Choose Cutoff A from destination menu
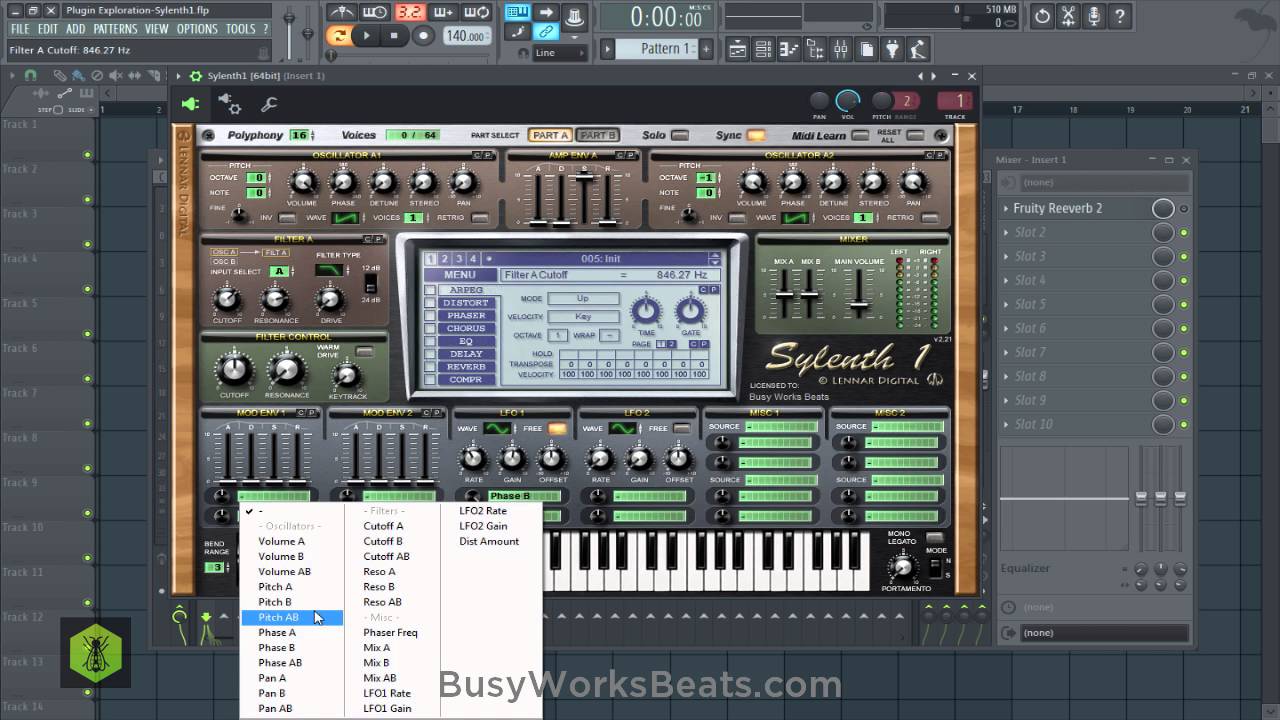Viewport: 1280px width, 720px height. tap(384, 526)
